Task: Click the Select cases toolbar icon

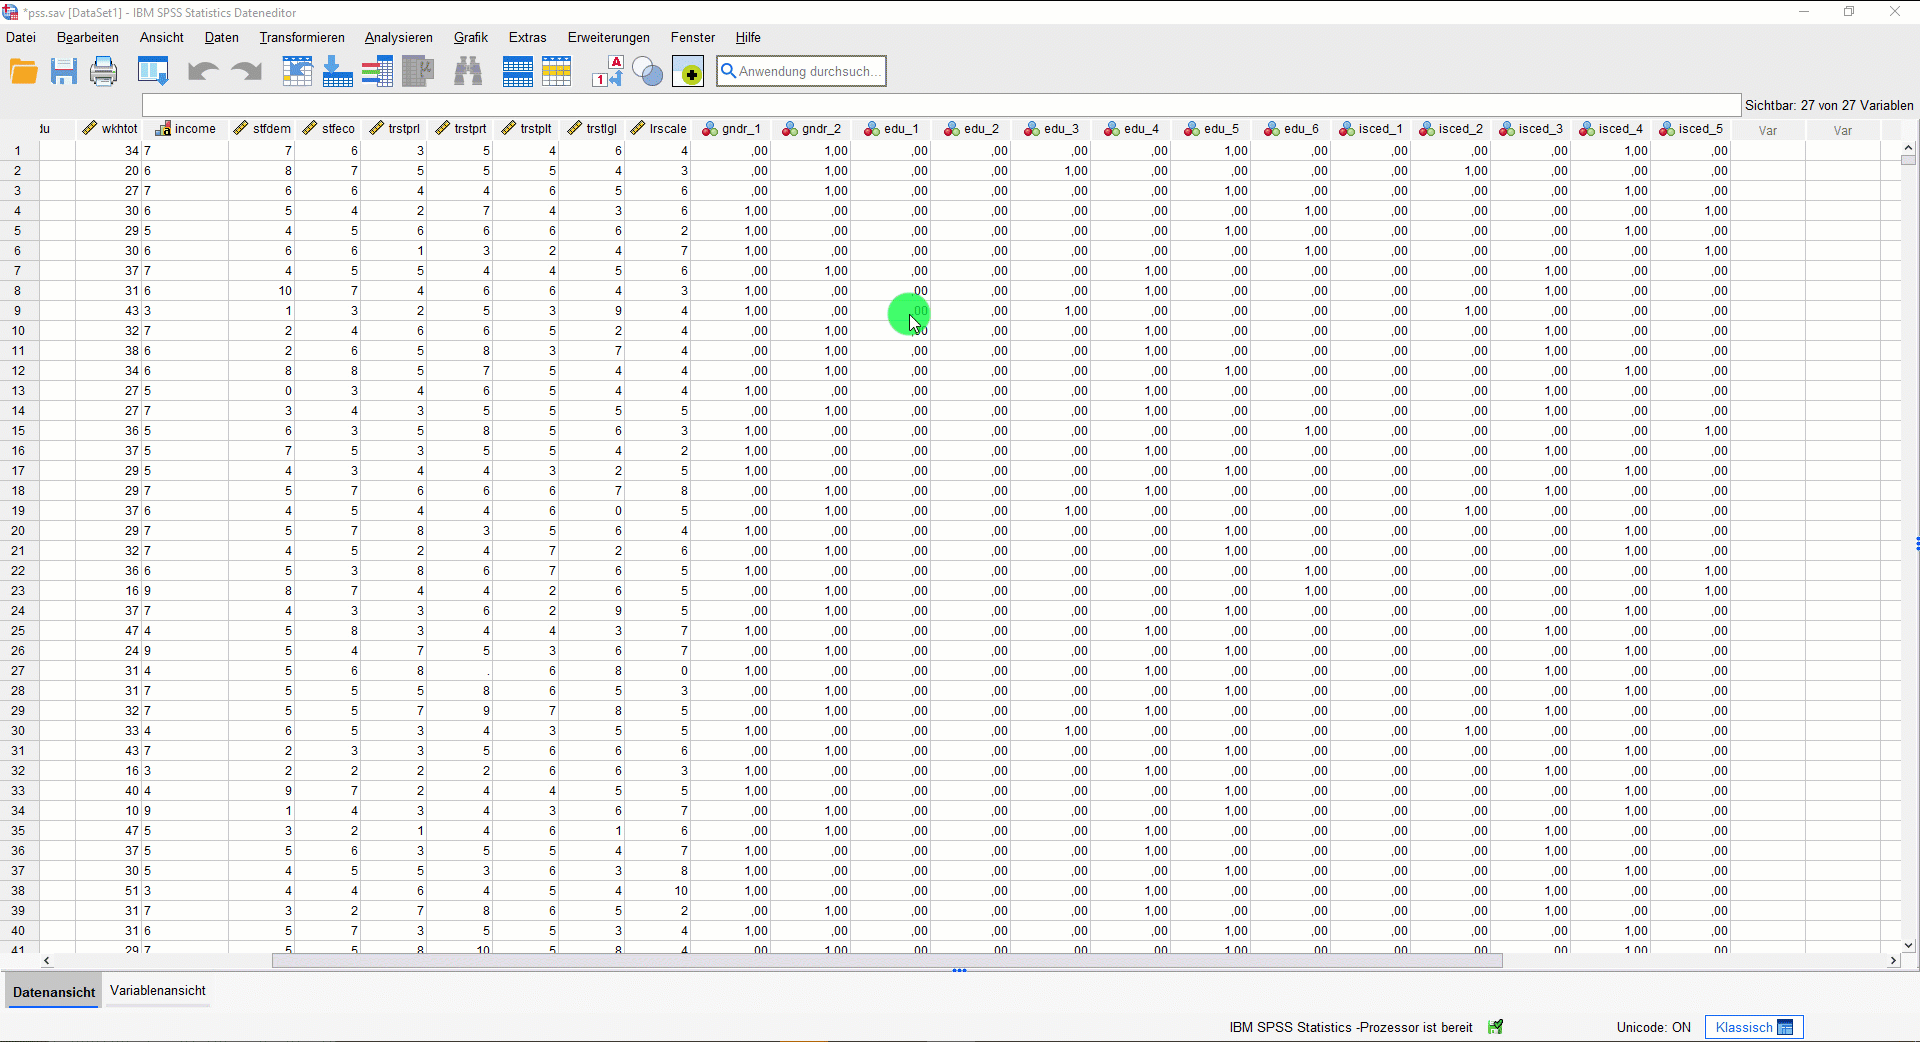Action: click(557, 72)
